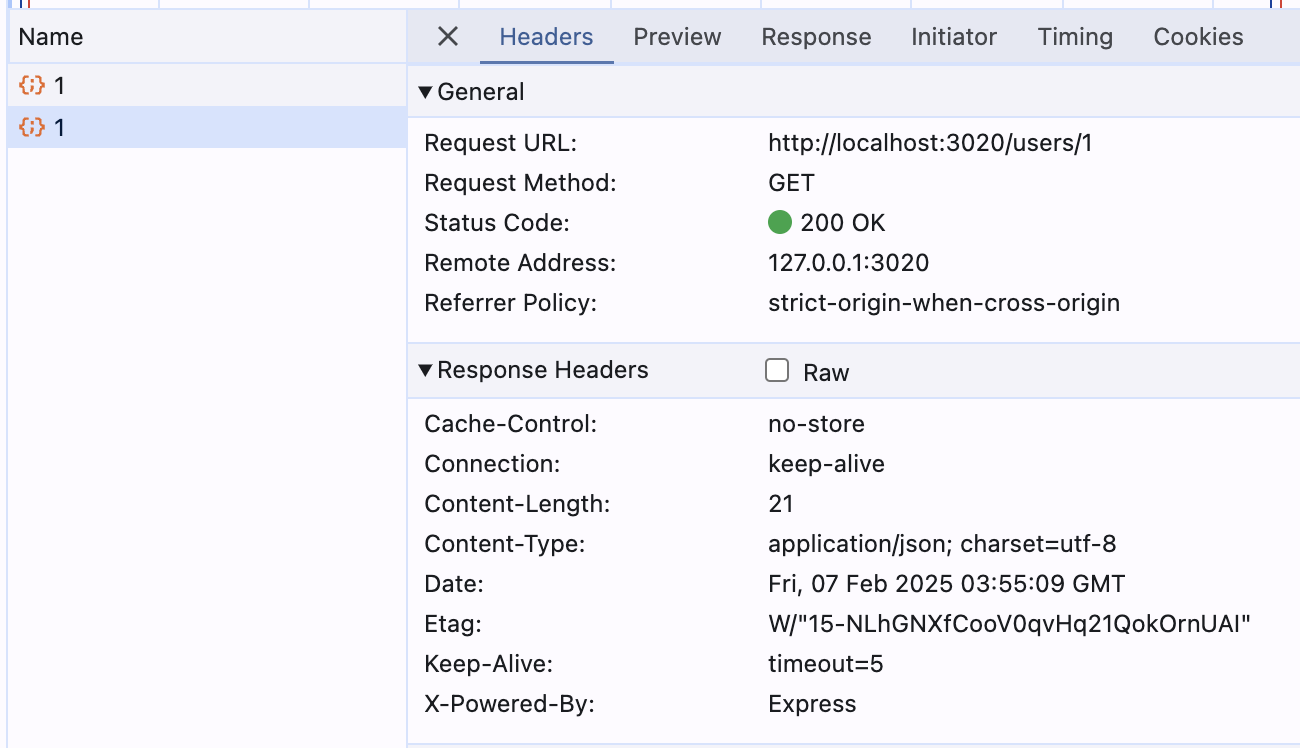The image size is (1300, 748).
Task: Click the Date header name
Action: point(454,584)
